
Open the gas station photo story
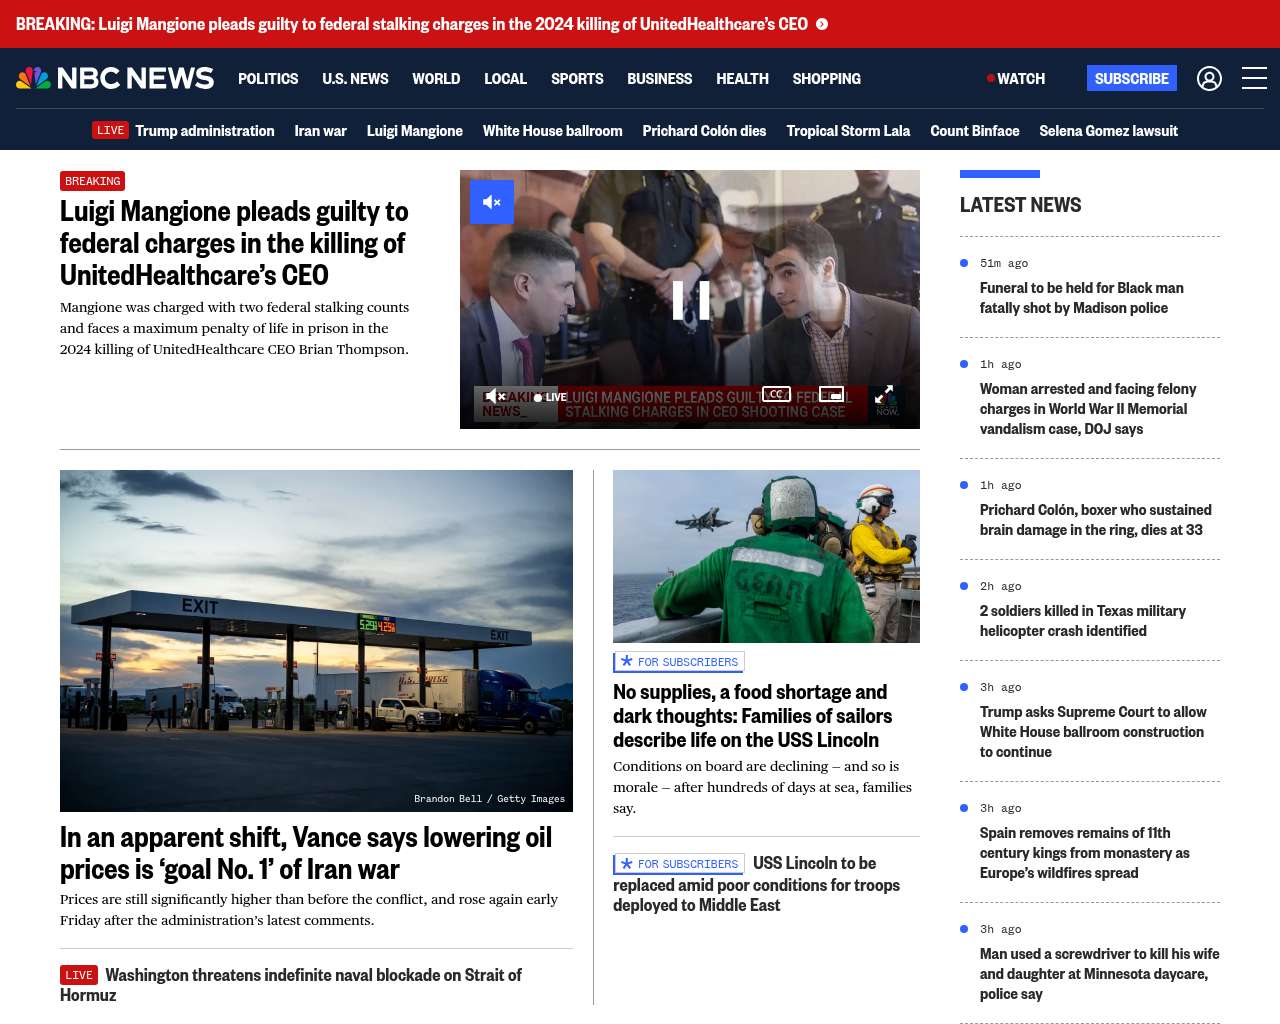click(316, 641)
